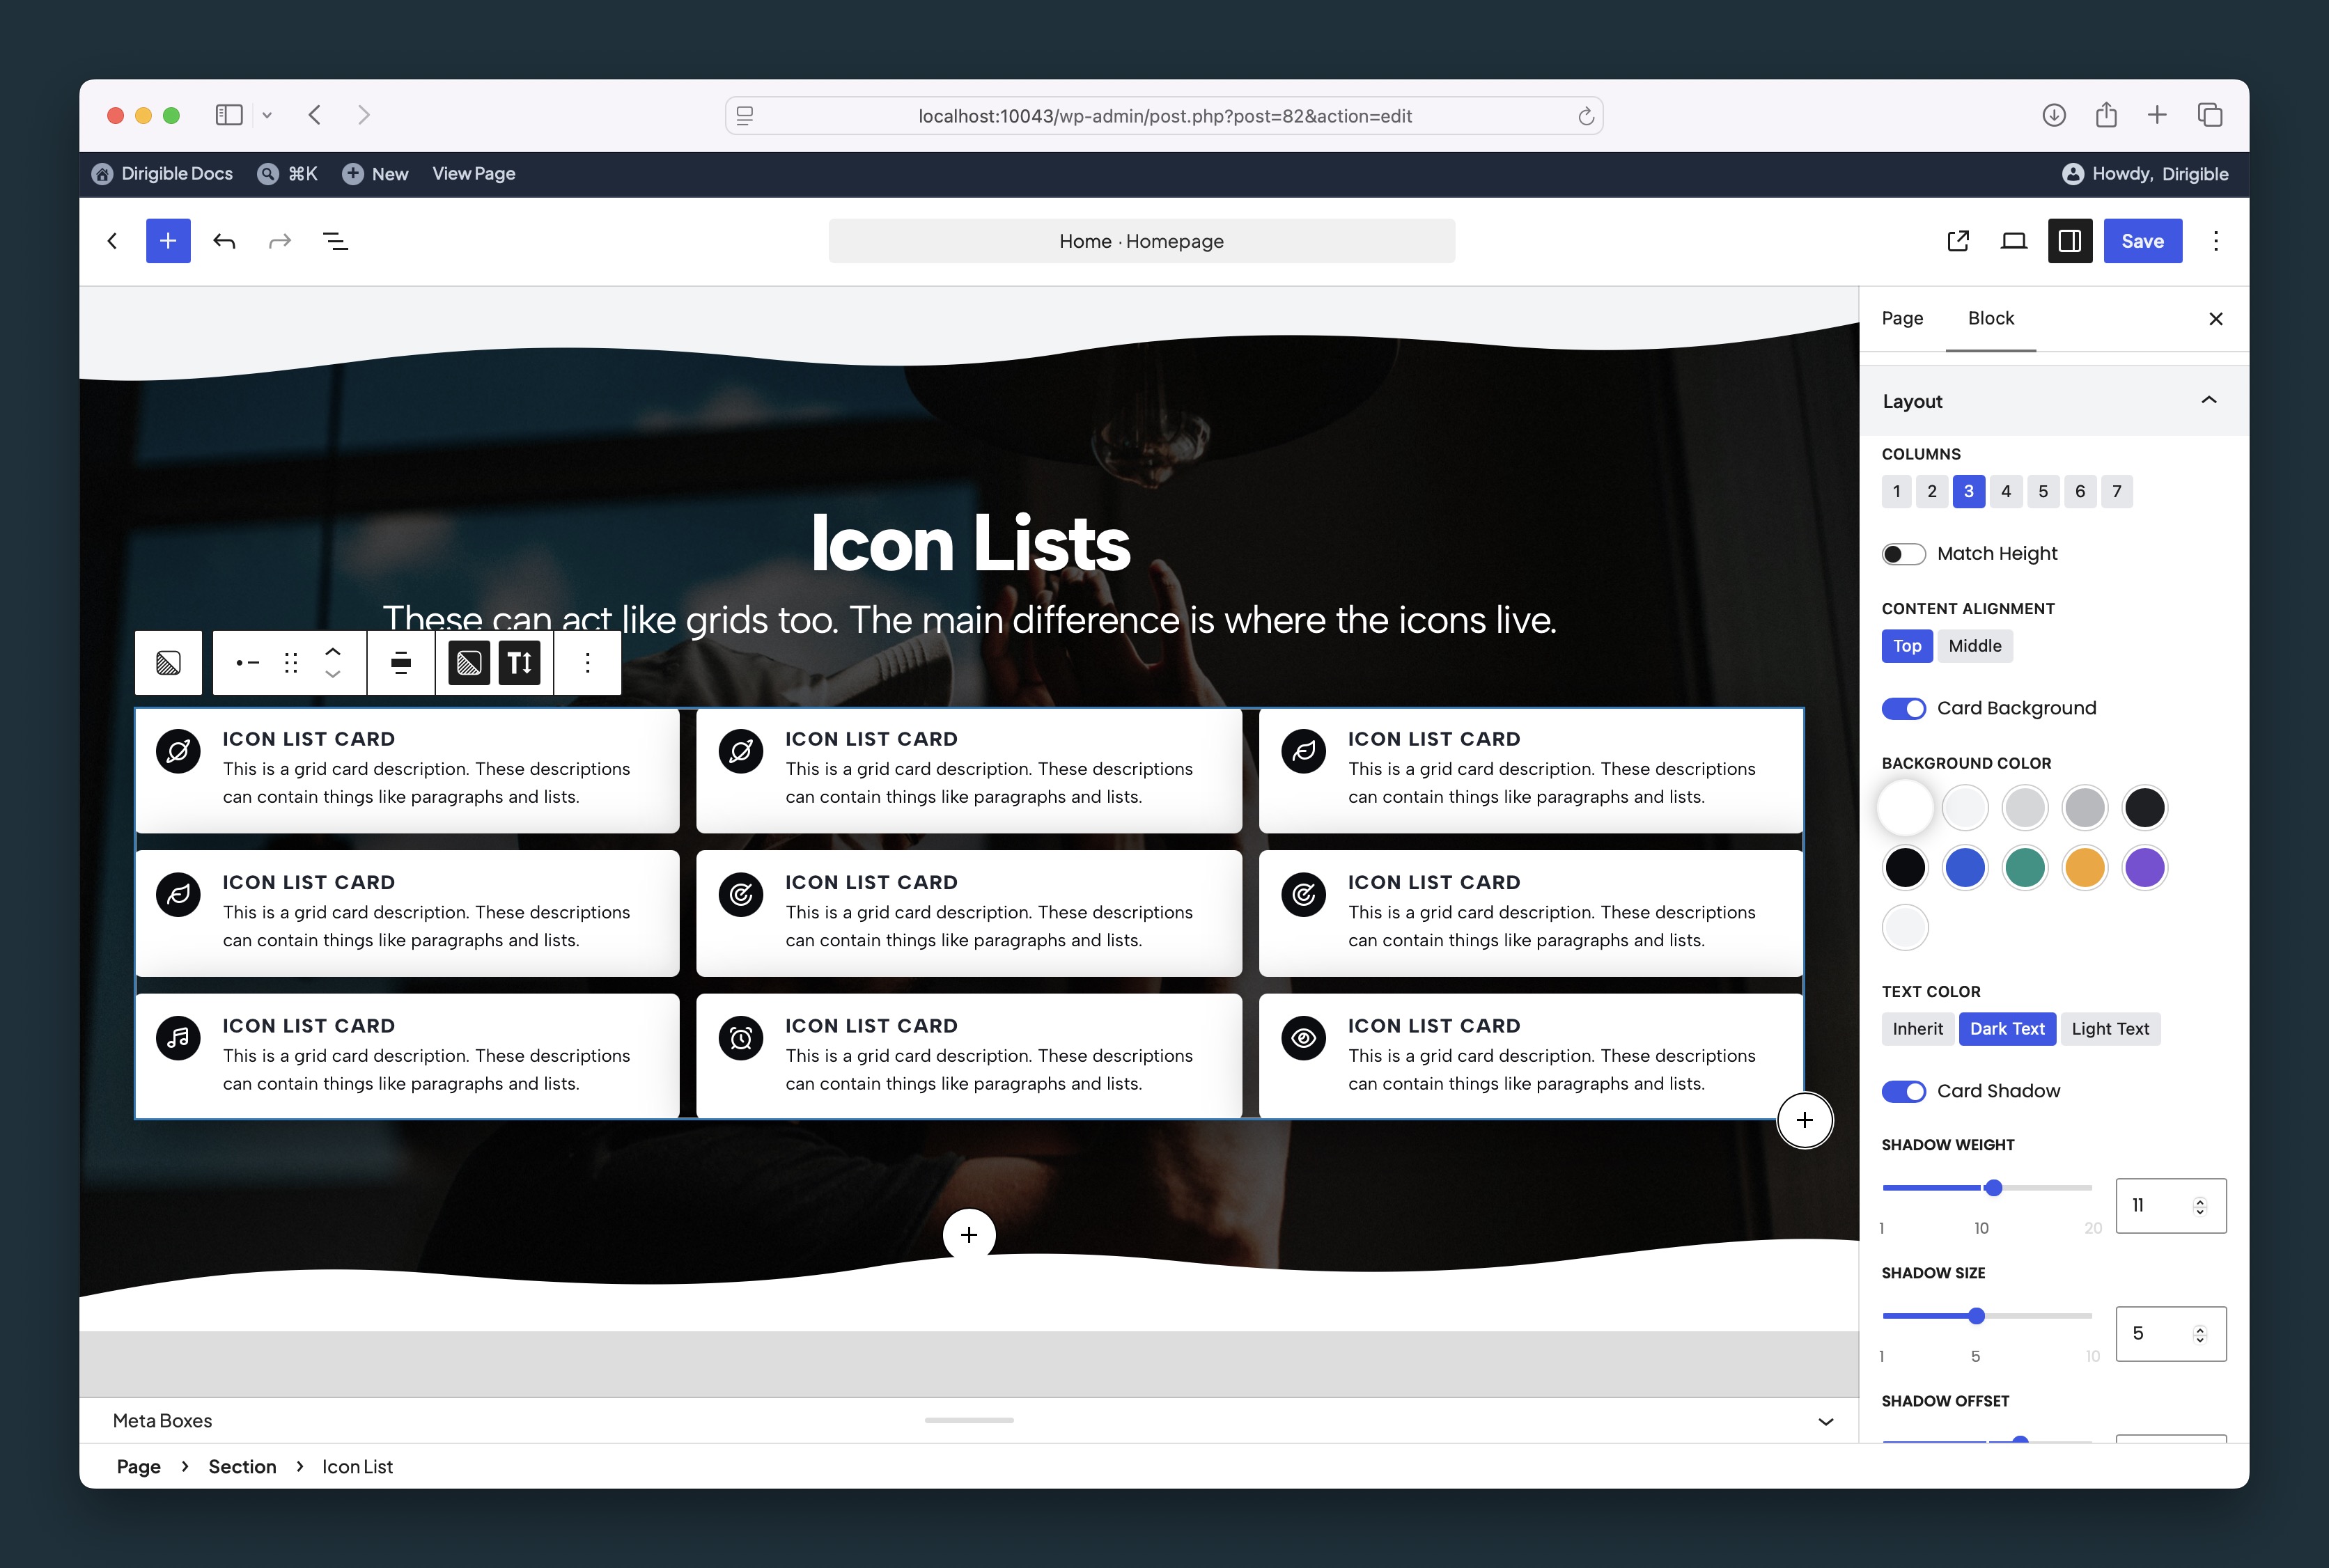Enable the Match Height toggle
This screenshot has height=1568, width=2329.
(1903, 554)
